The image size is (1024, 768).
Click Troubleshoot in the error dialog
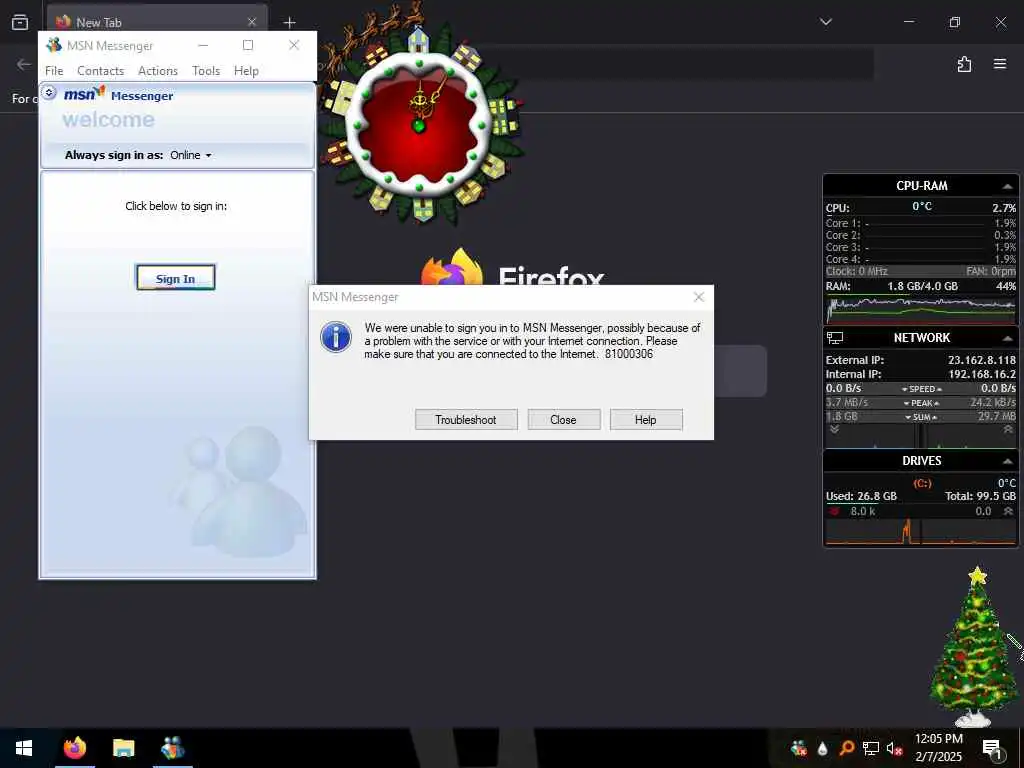pyautogui.click(x=466, y=419)
